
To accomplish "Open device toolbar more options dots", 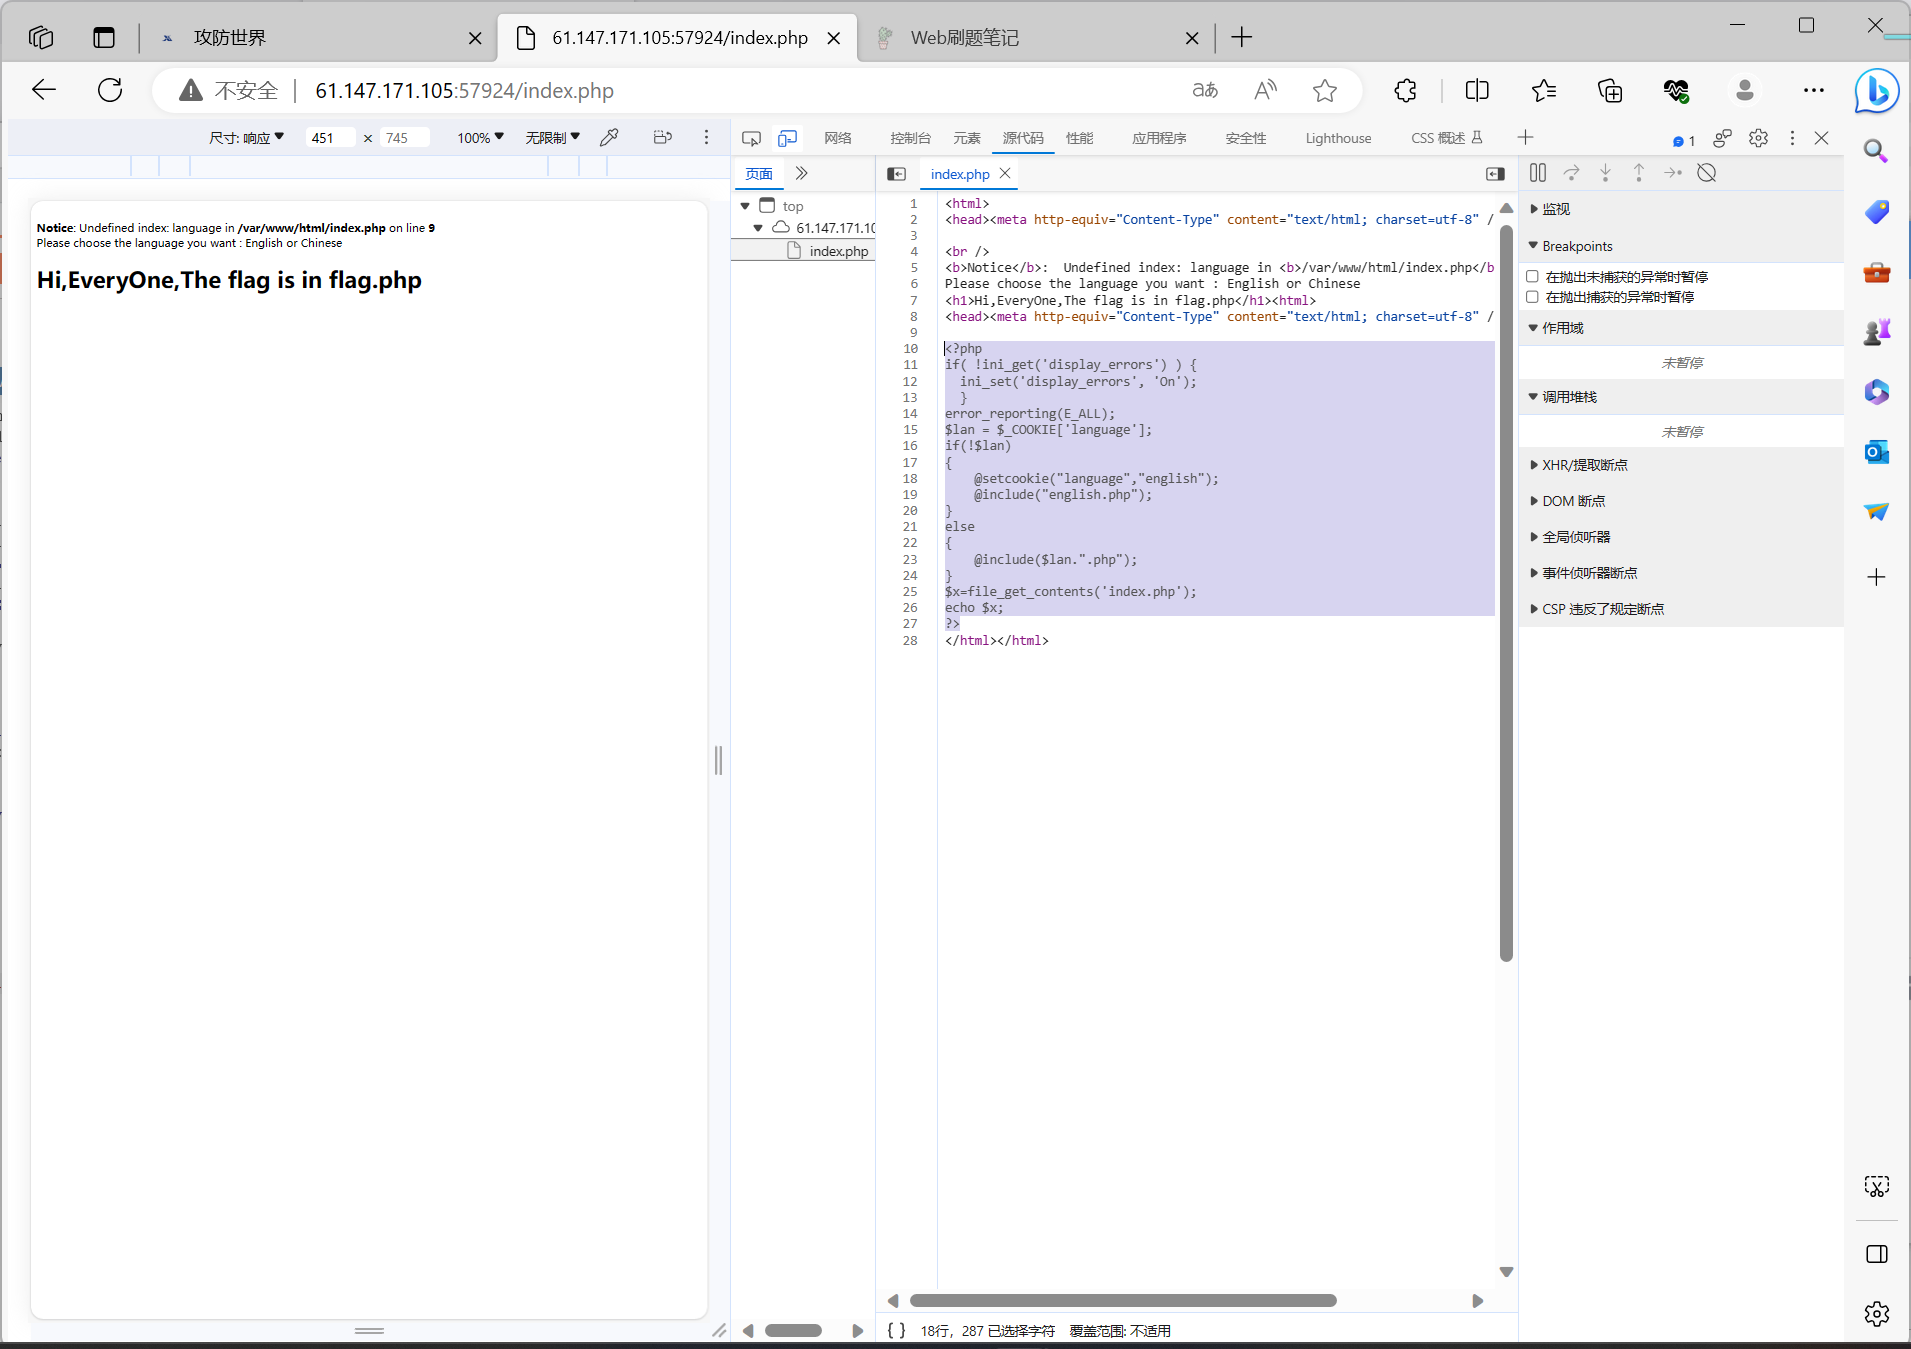I will [x=706, y=138].
